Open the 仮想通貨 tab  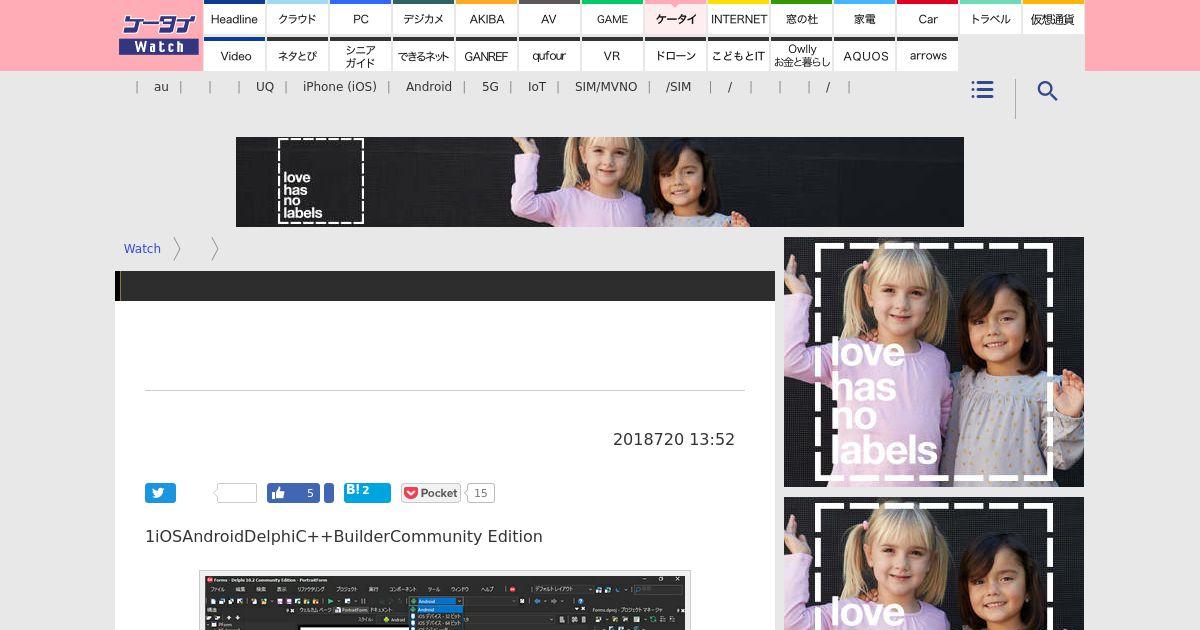[1053, 18]
